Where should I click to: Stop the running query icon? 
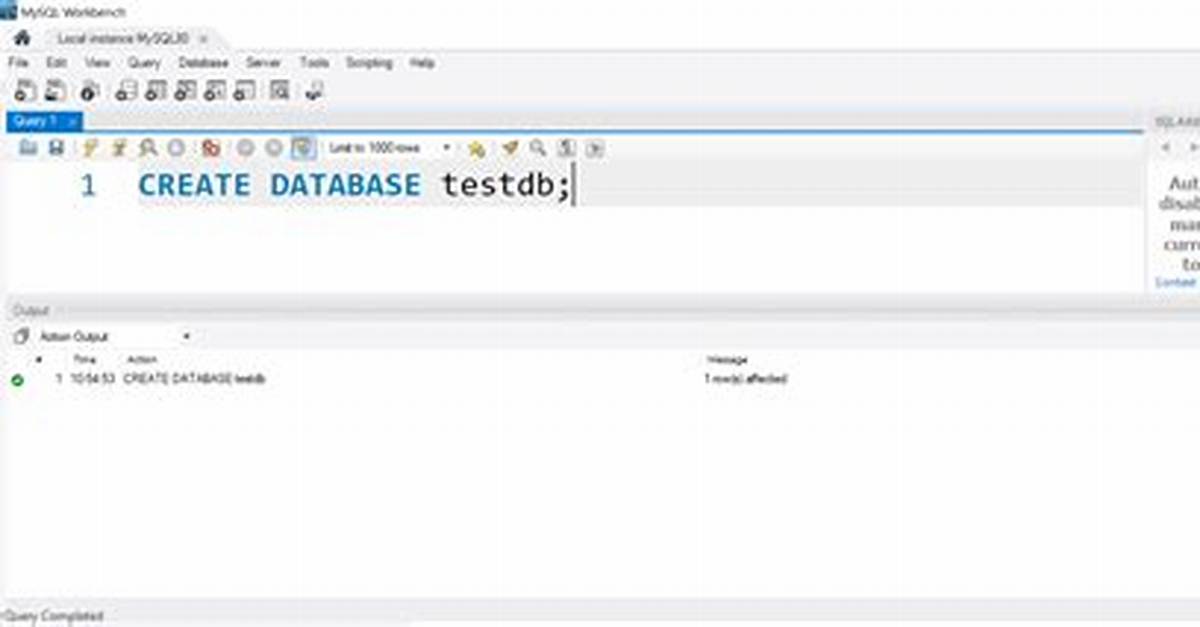pos(176,148)
